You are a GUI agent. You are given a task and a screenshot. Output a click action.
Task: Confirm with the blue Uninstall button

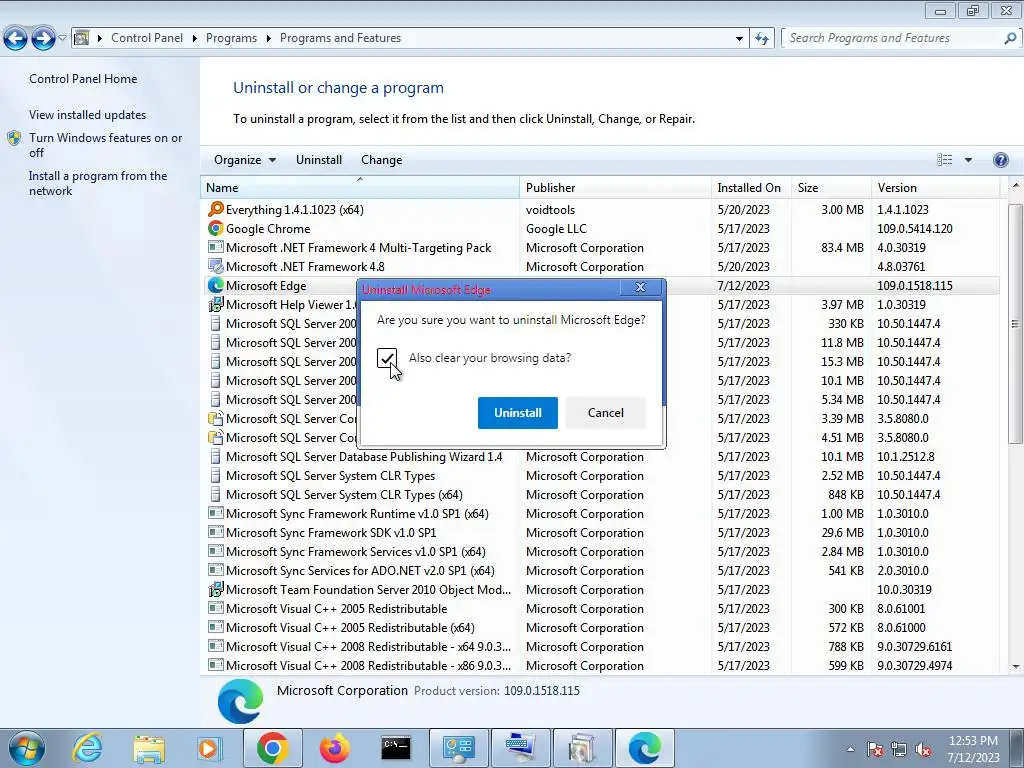[518, 413]
